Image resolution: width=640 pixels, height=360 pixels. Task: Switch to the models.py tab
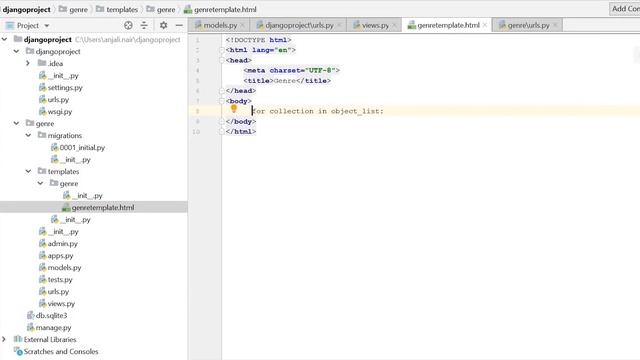[x=220, y=25]
